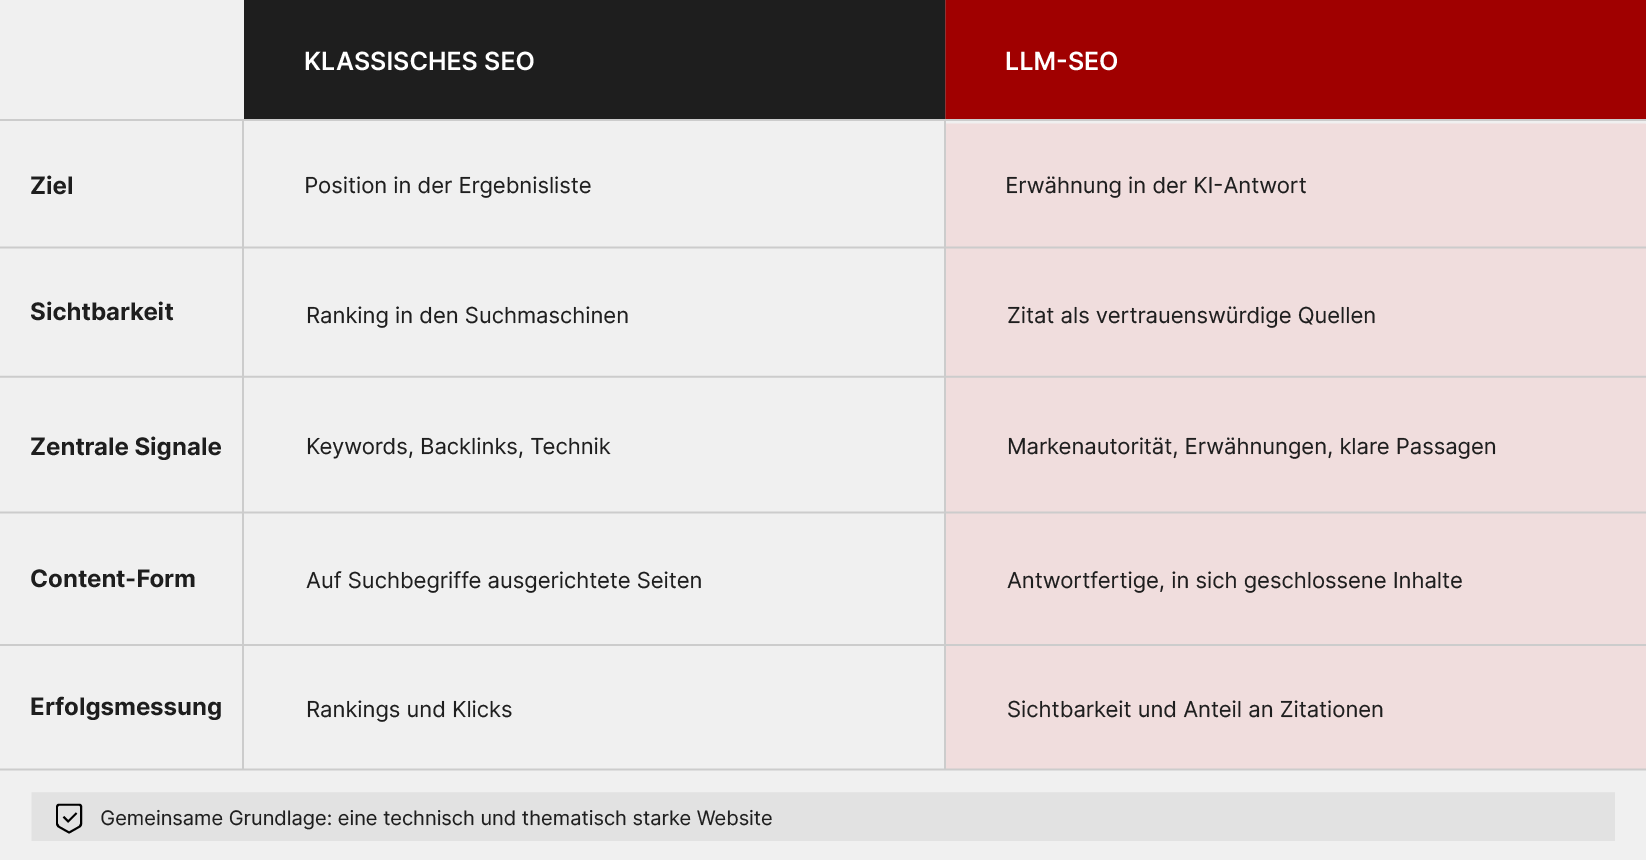Click 'Zitat als vertrauenswürdige Quellen' text

[x=1191, y=316]
